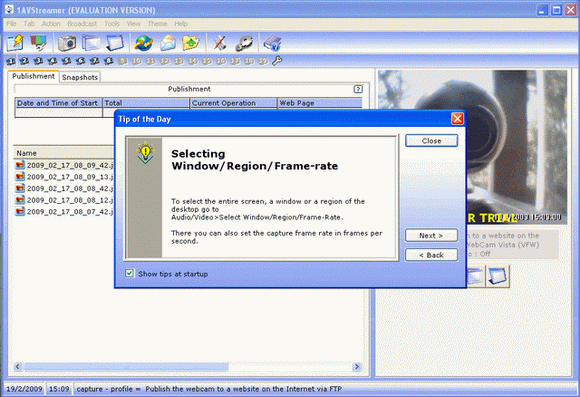
Task: Select numbered profile icon 1
Action: click(10, 61)
